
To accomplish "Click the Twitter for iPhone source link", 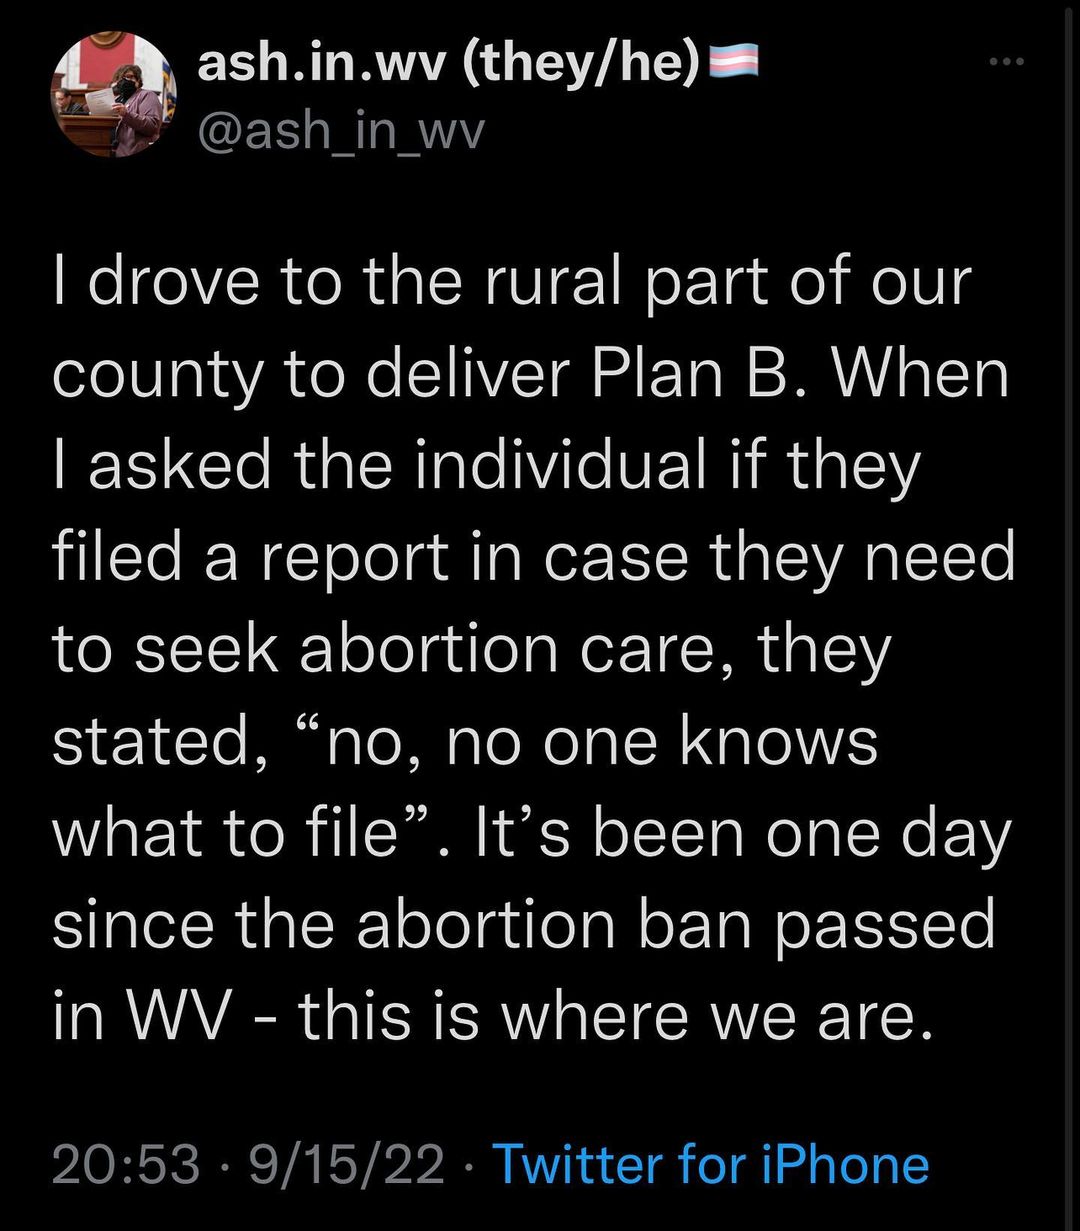I will 711,1165.
